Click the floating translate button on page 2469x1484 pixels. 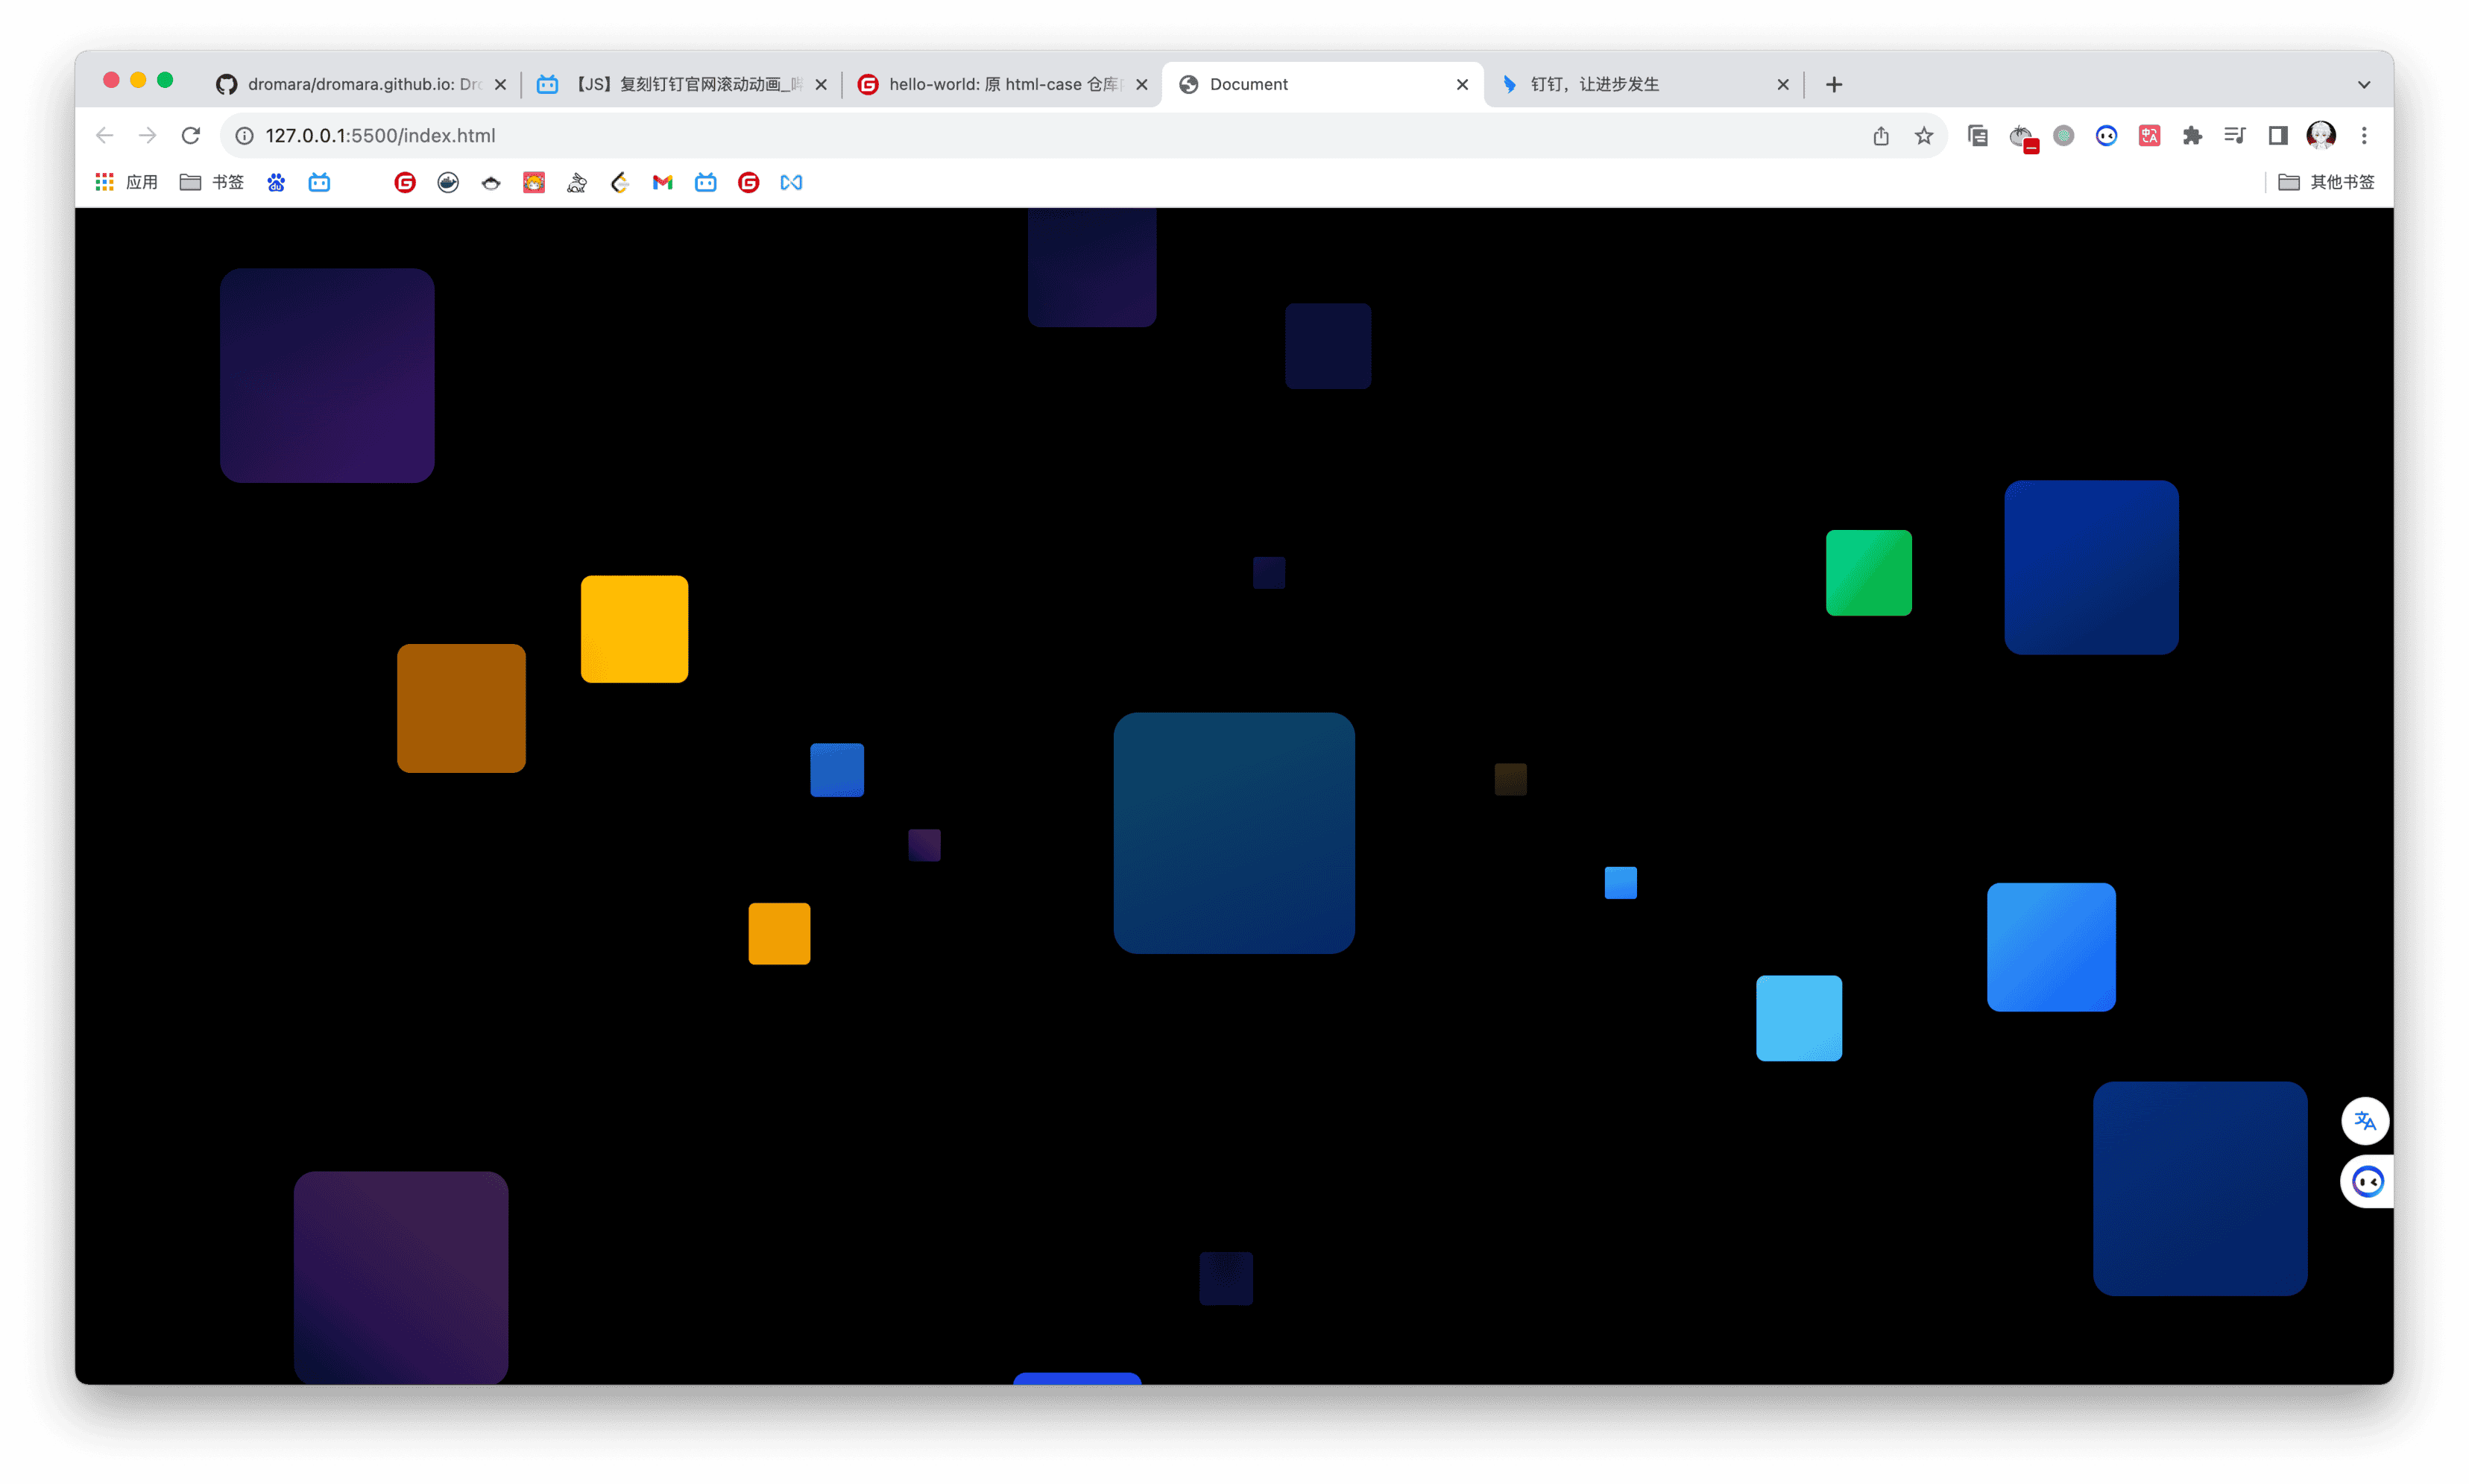tap(2364, 1121)
